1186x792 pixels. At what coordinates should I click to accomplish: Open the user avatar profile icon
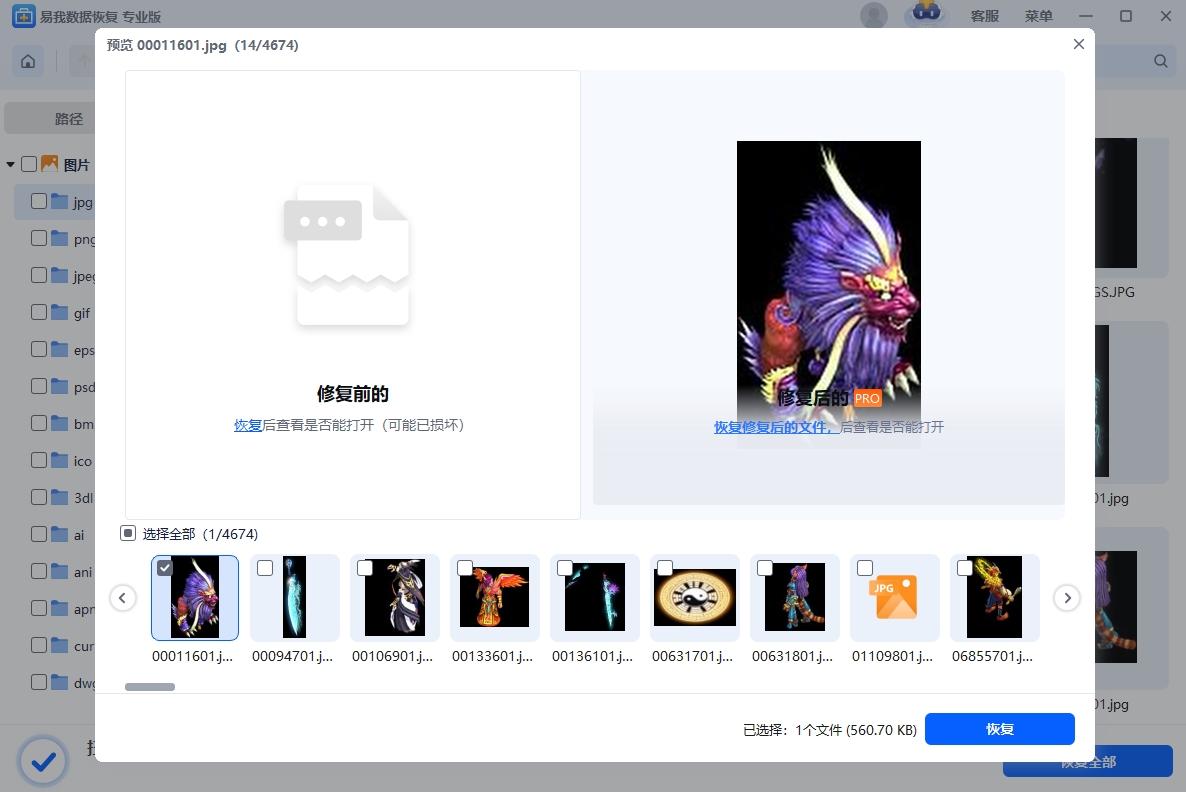pyautogui.click(x=874, y=16)
